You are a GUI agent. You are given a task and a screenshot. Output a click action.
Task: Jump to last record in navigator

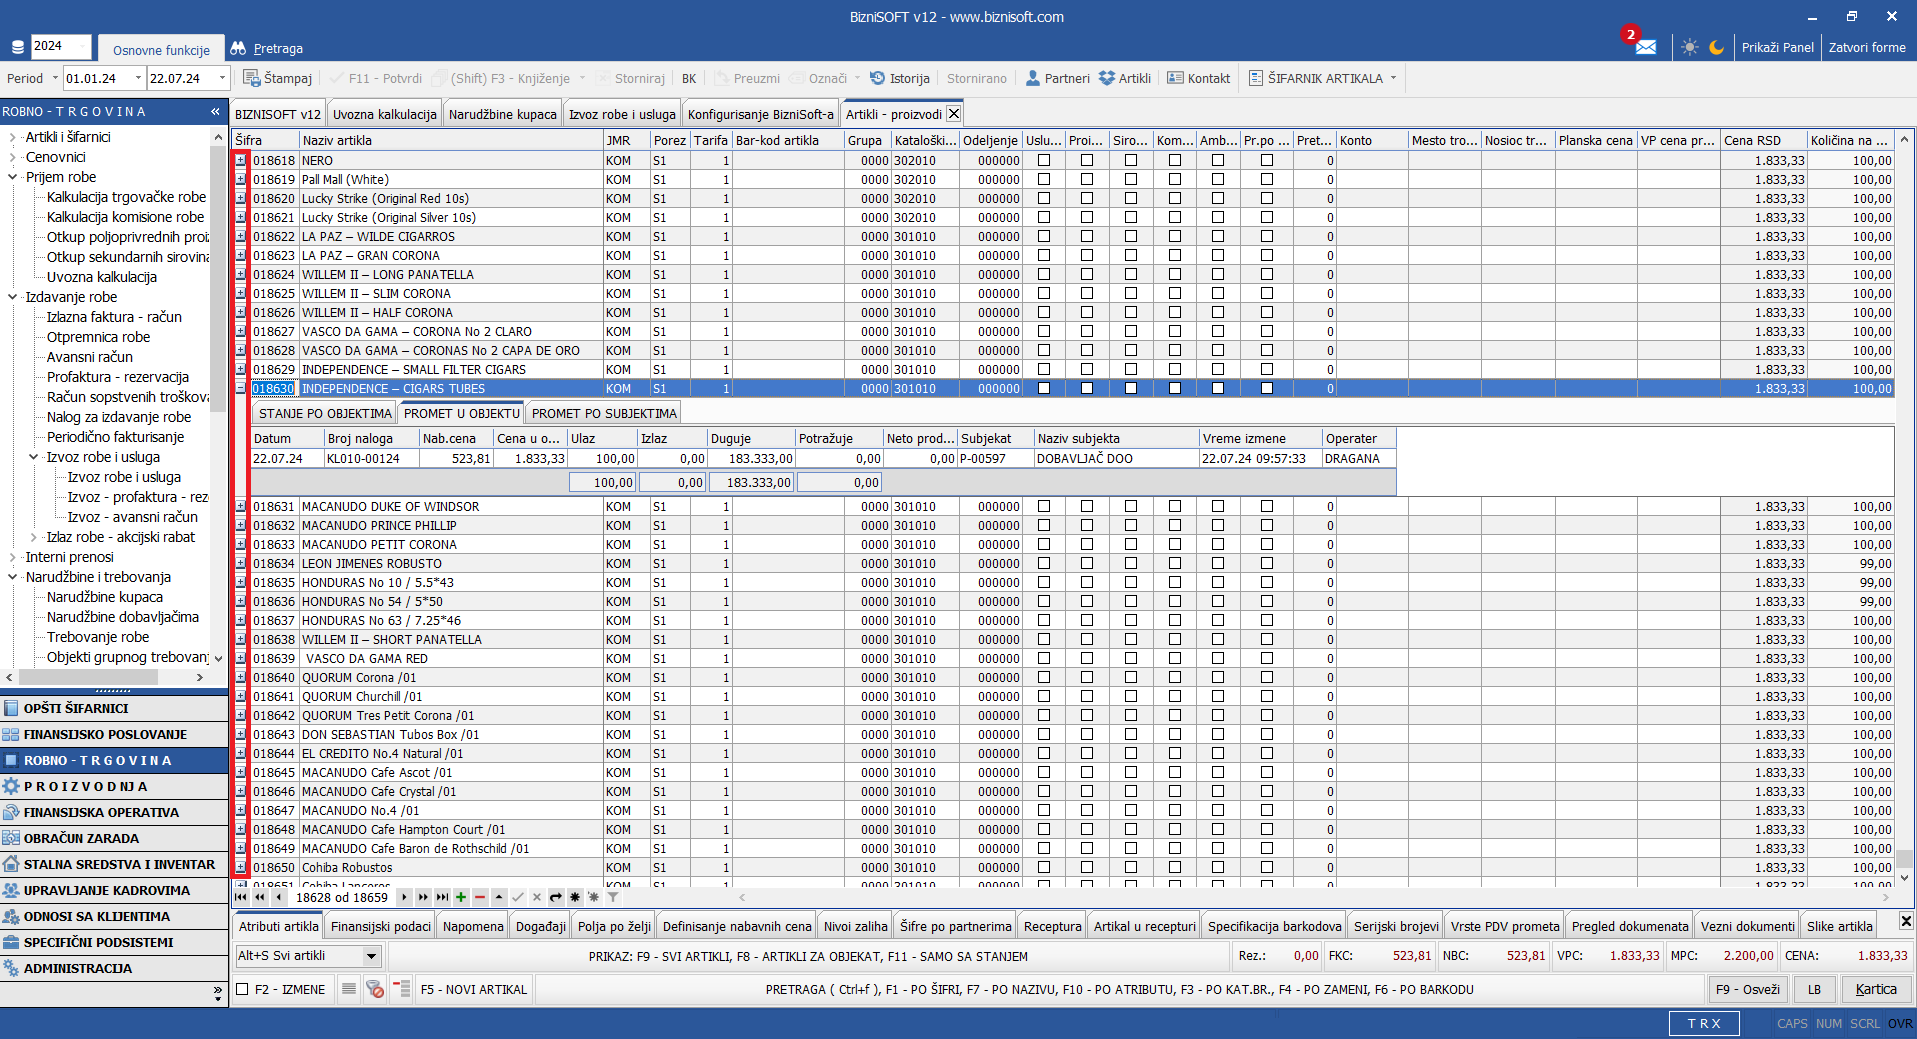[442, 897]
